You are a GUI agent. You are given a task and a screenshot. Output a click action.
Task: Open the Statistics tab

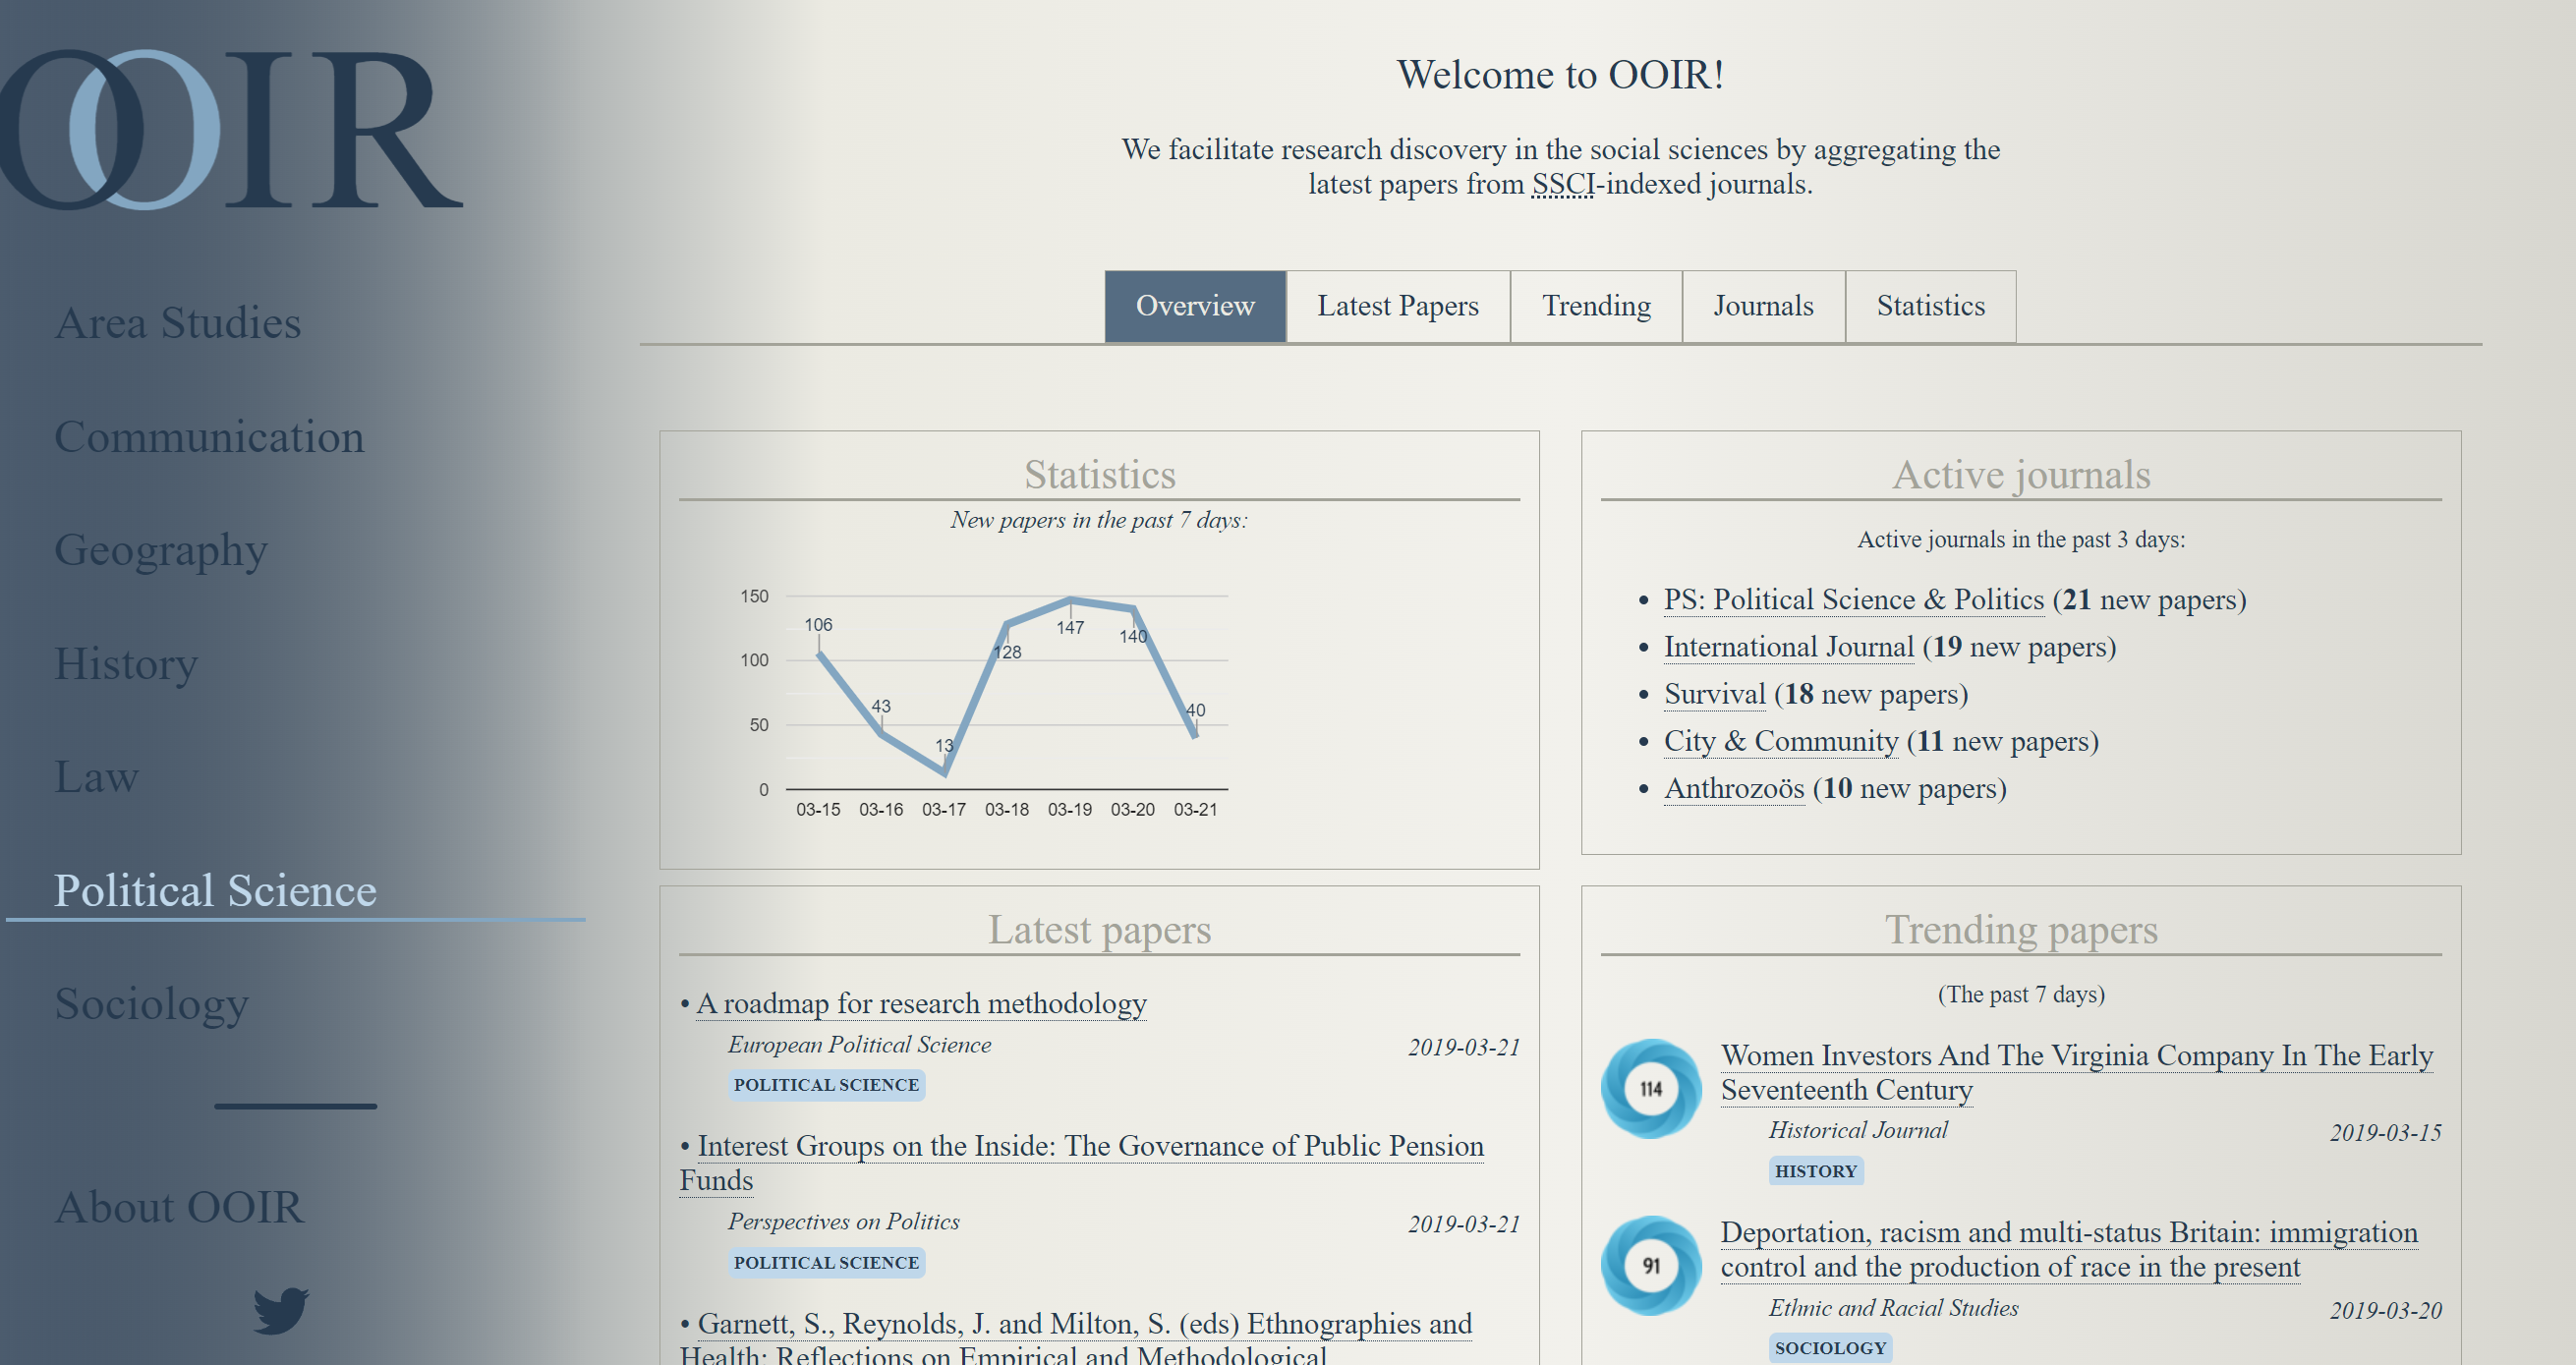point(1930,306)
